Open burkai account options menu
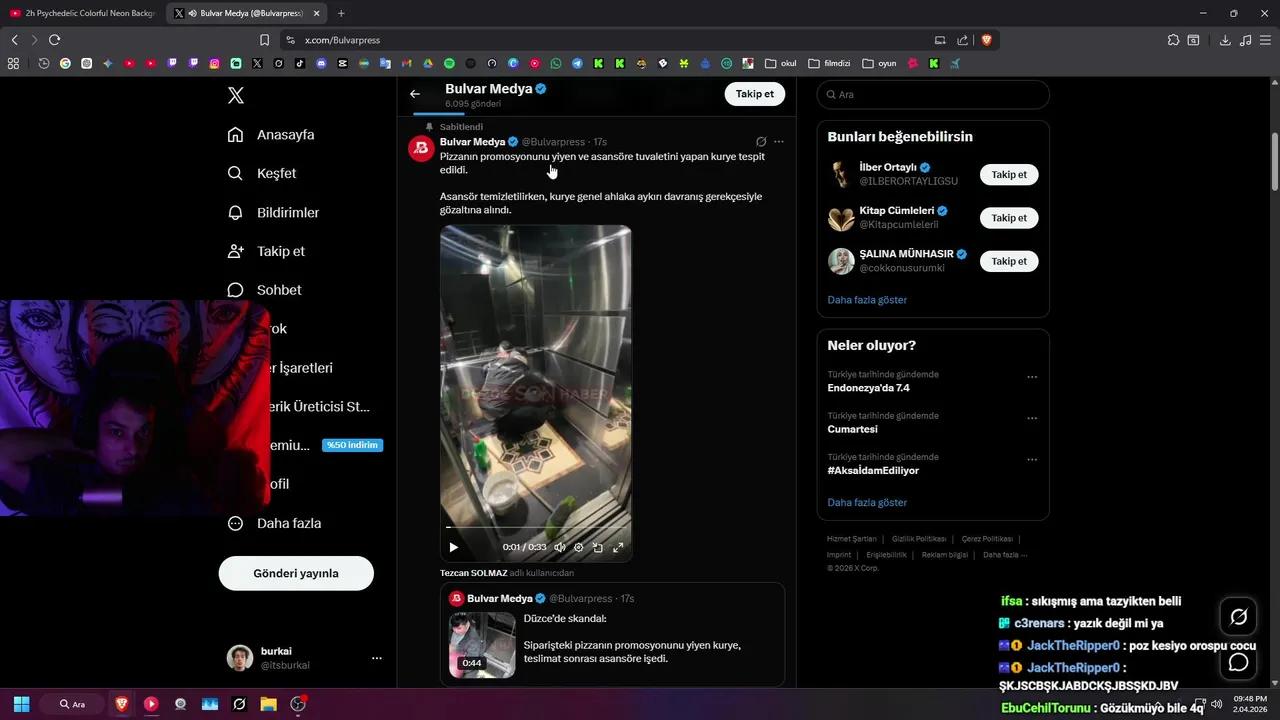 377,658
